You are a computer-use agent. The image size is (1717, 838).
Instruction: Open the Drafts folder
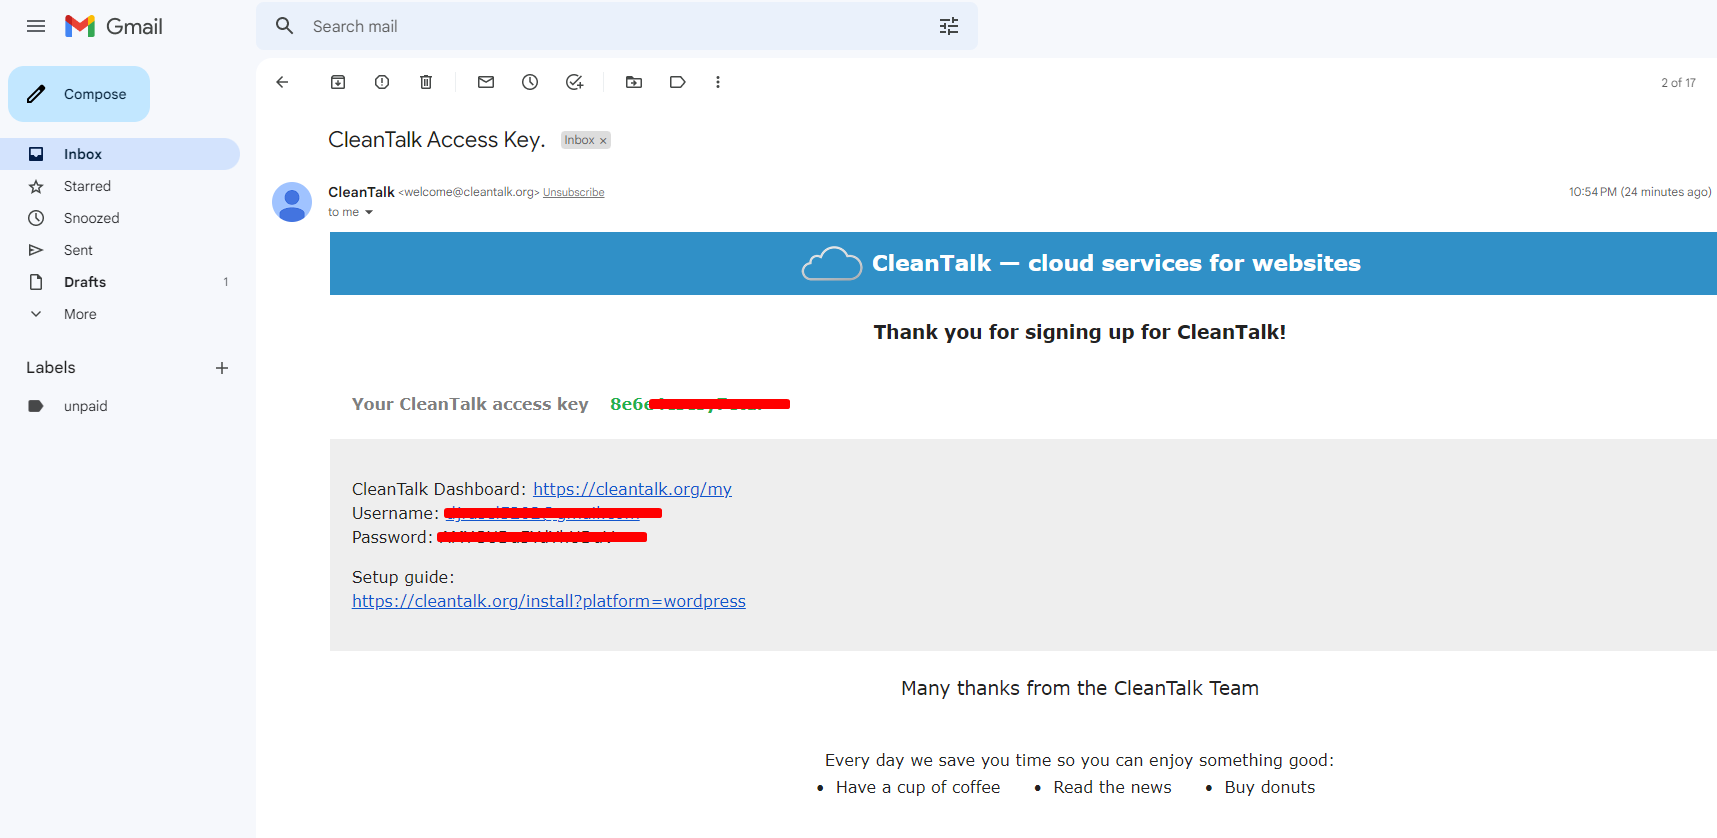click(x=120, y=282)
